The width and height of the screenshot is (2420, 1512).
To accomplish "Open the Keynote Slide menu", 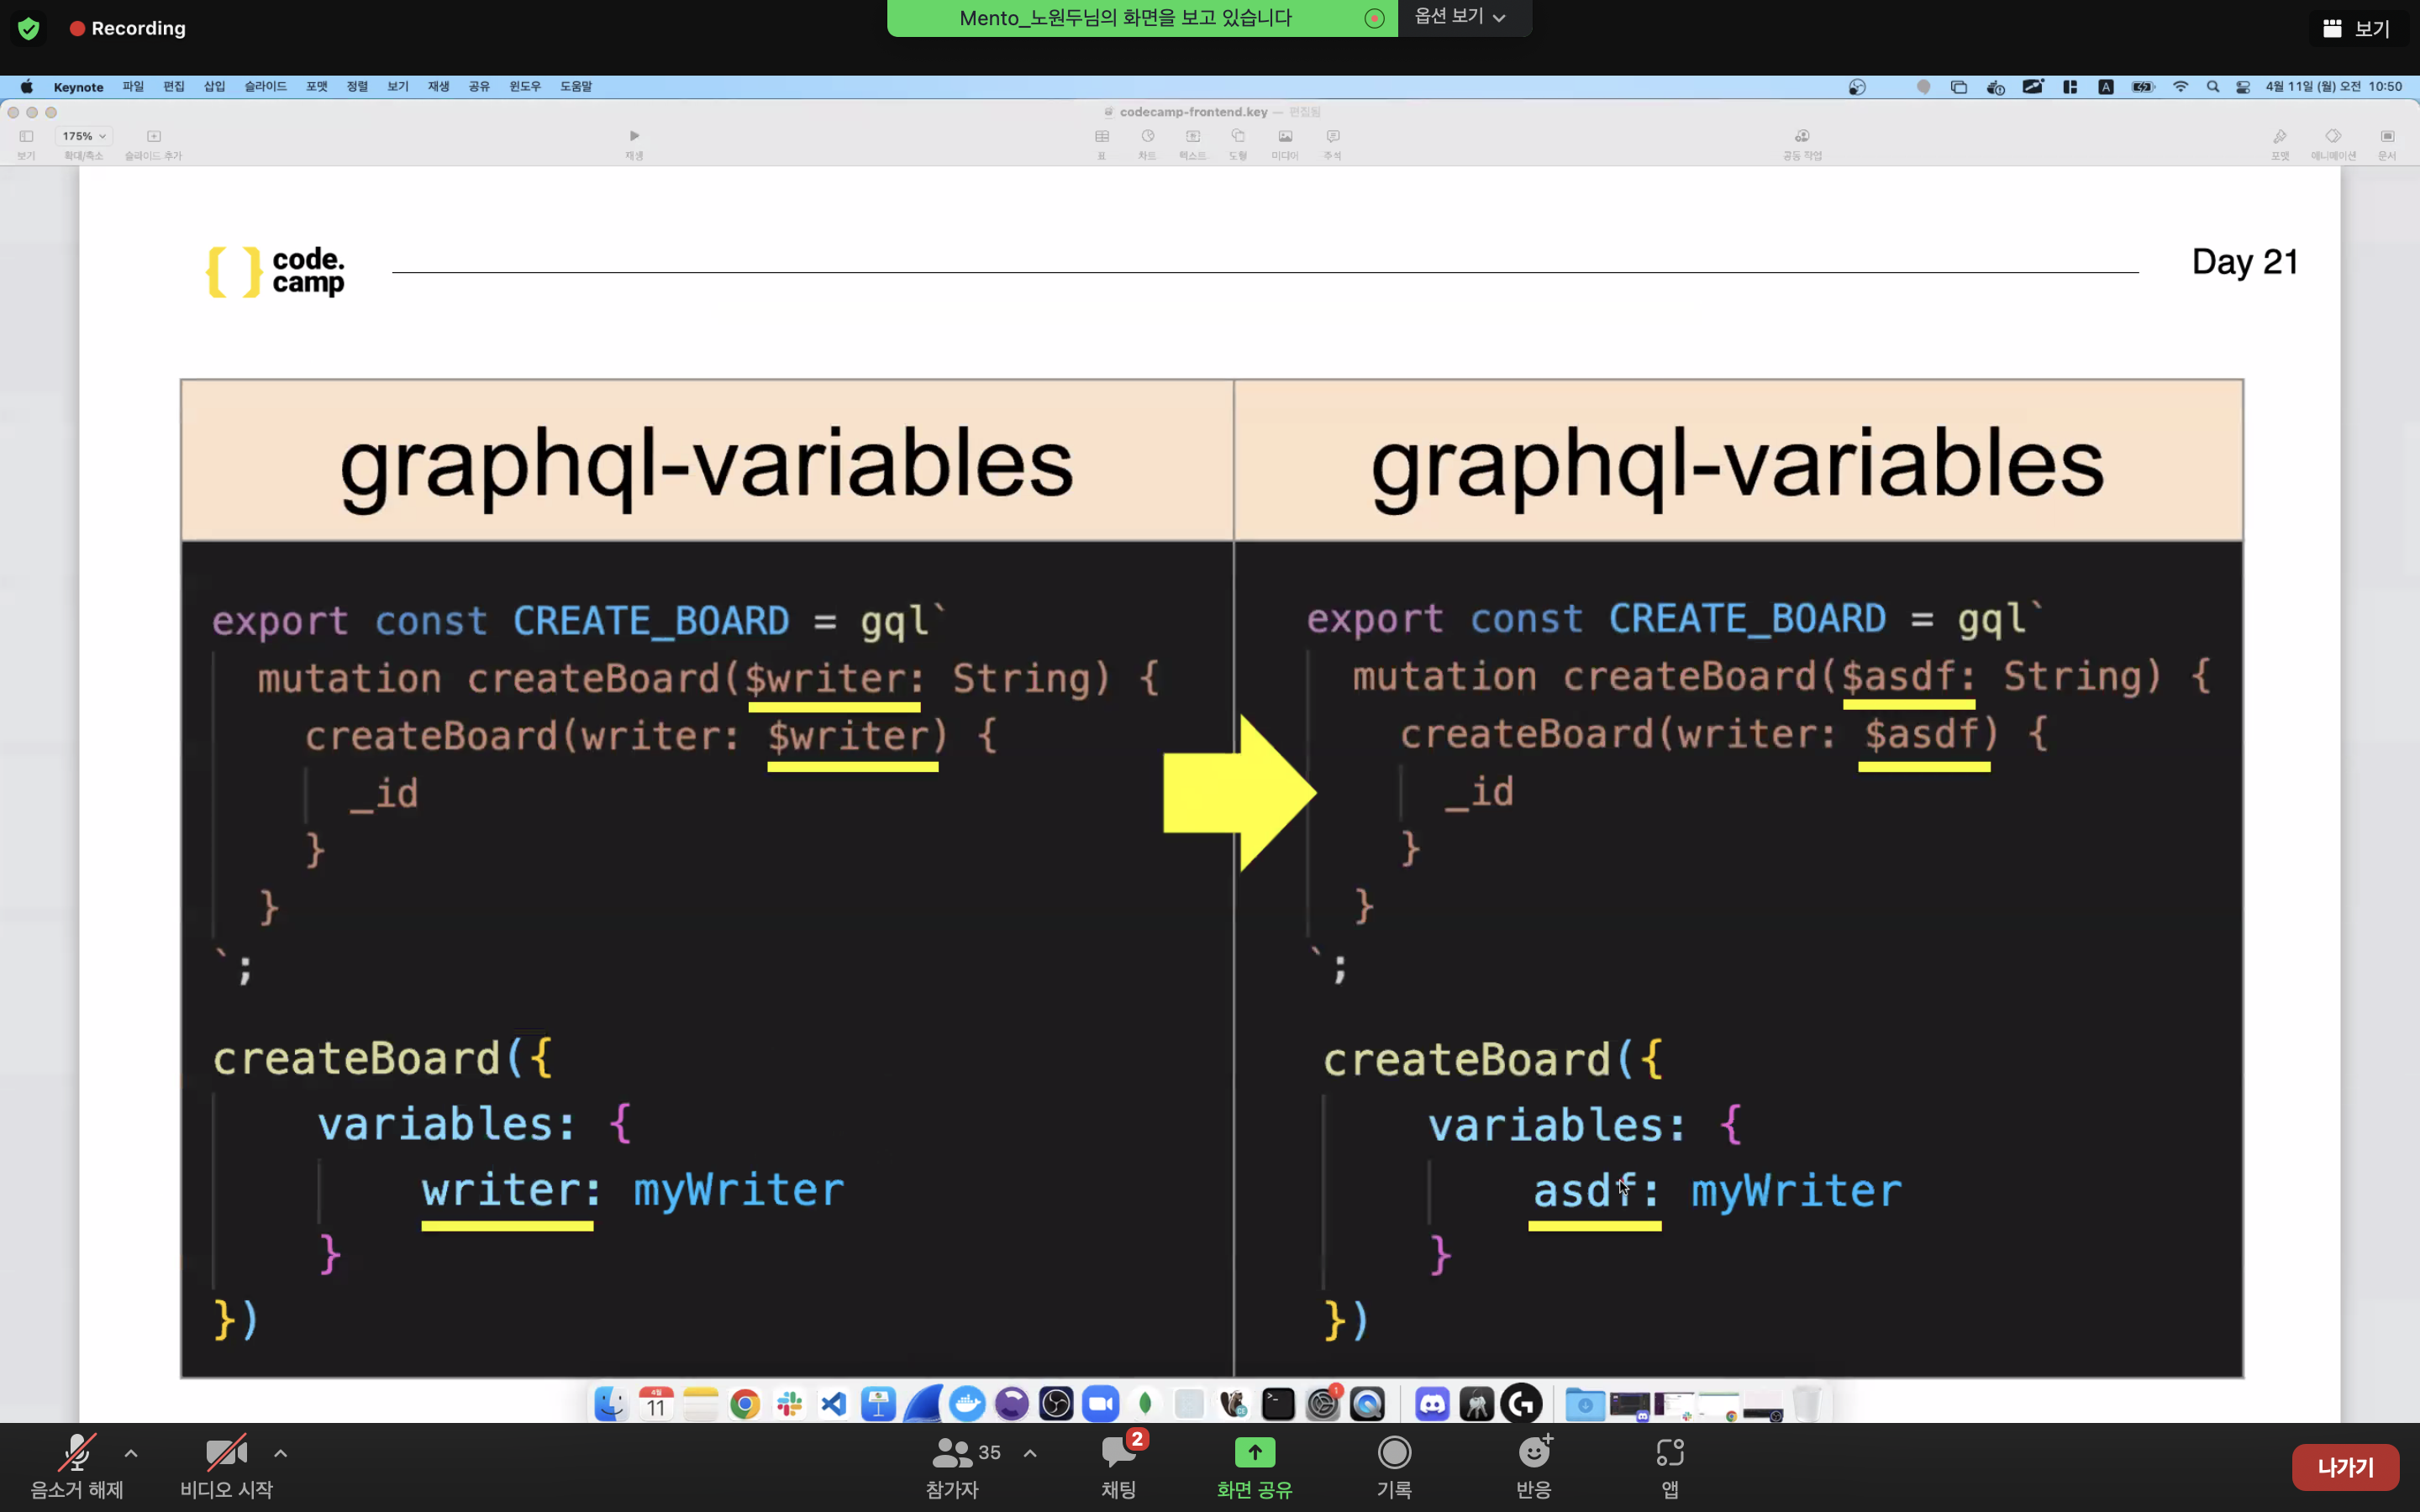I will coord(265,87).
